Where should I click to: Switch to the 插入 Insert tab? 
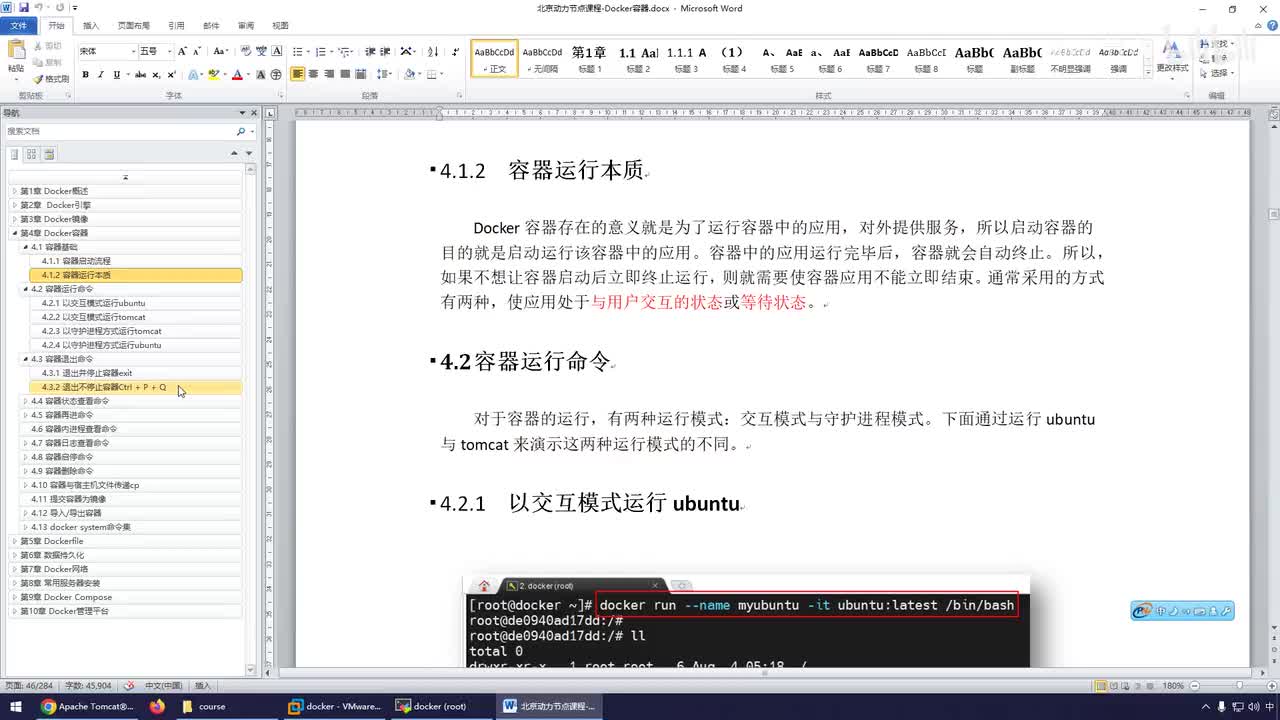click(x=91, y=26)
